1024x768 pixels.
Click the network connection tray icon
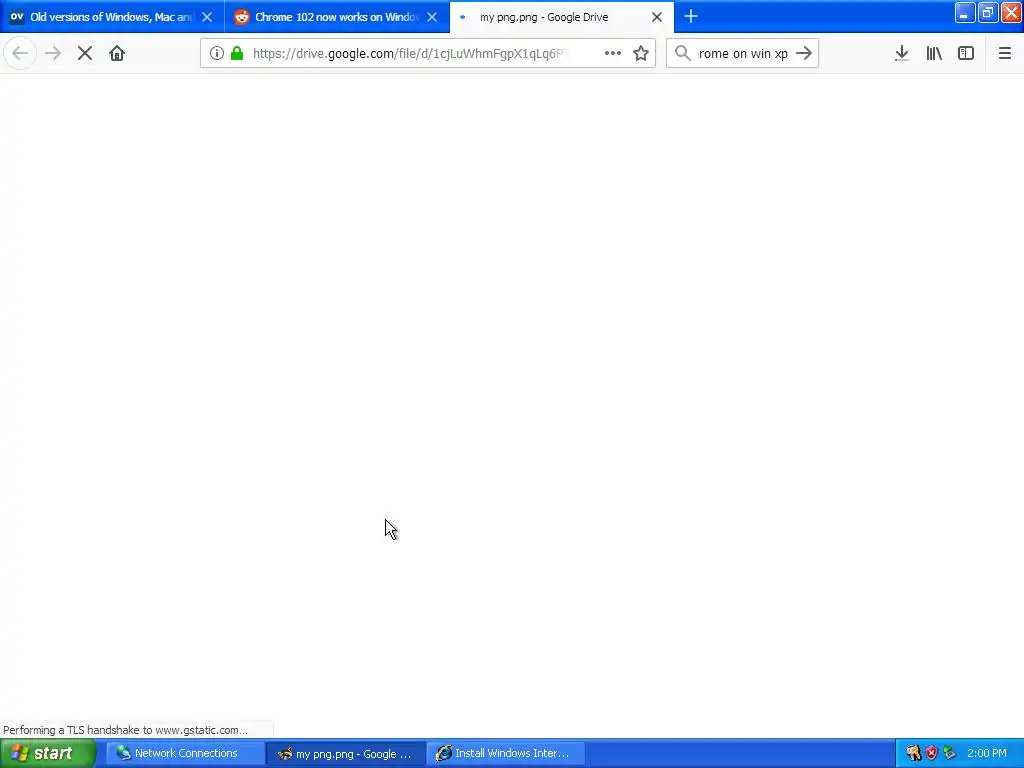(950, 754)
